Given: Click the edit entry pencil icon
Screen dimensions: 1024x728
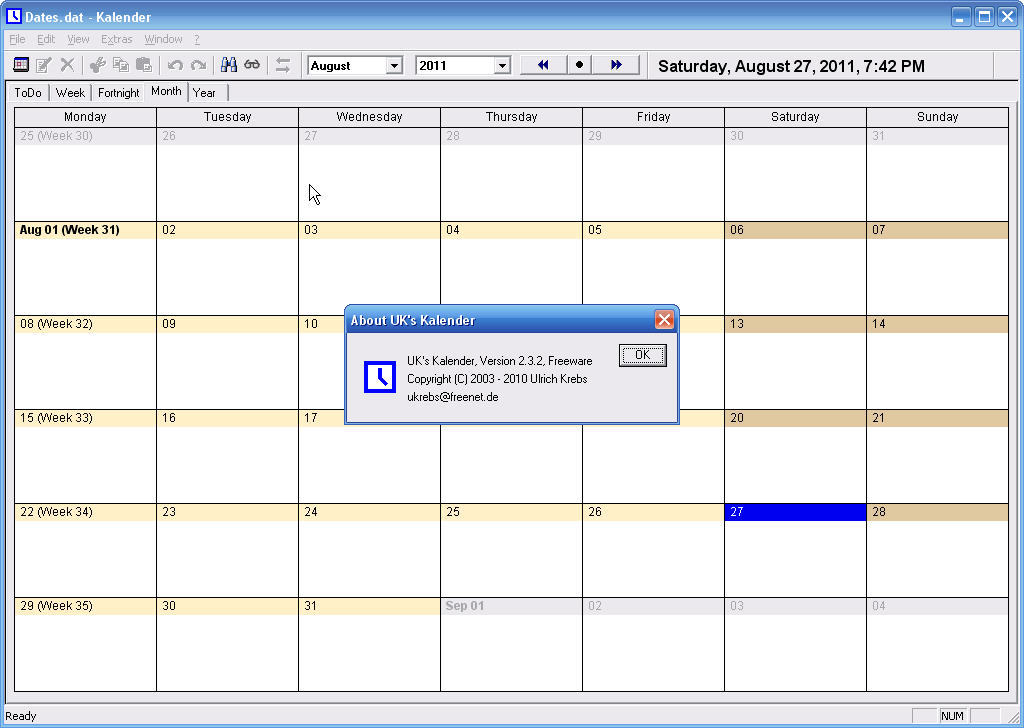Looking at the screenshot, I should [44, 65].
